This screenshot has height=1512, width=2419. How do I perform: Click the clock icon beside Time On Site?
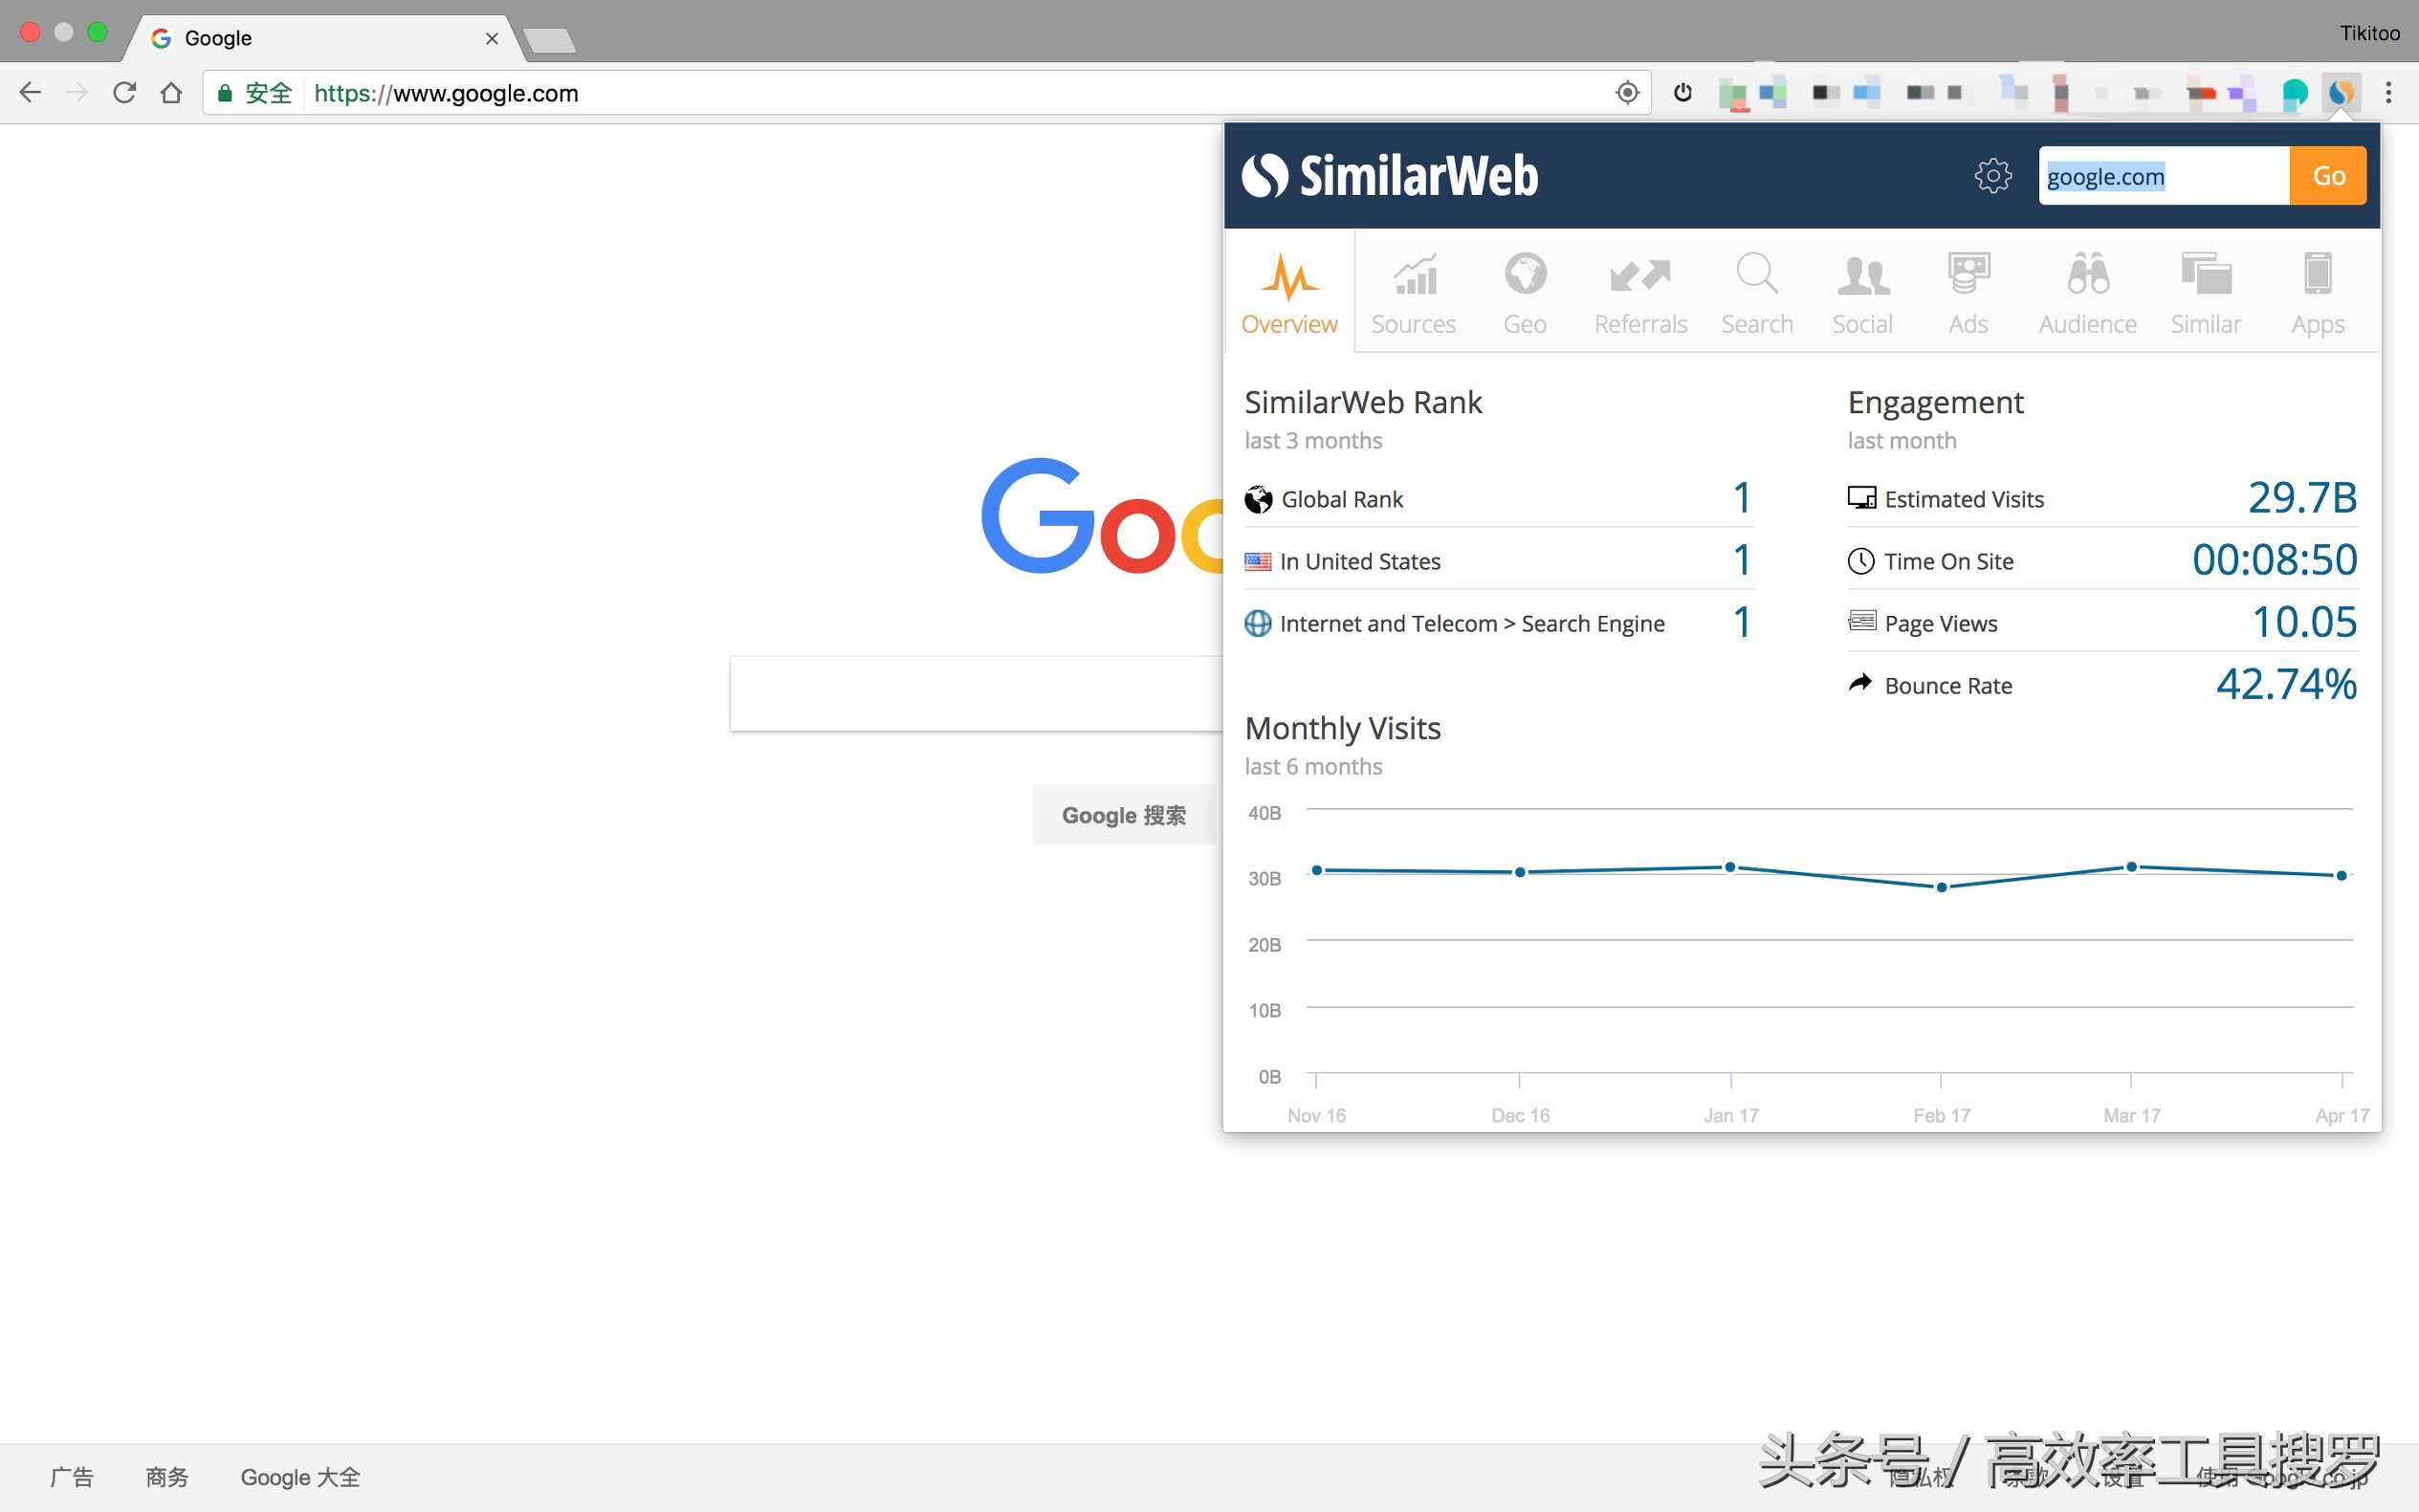coord(1860,561)
